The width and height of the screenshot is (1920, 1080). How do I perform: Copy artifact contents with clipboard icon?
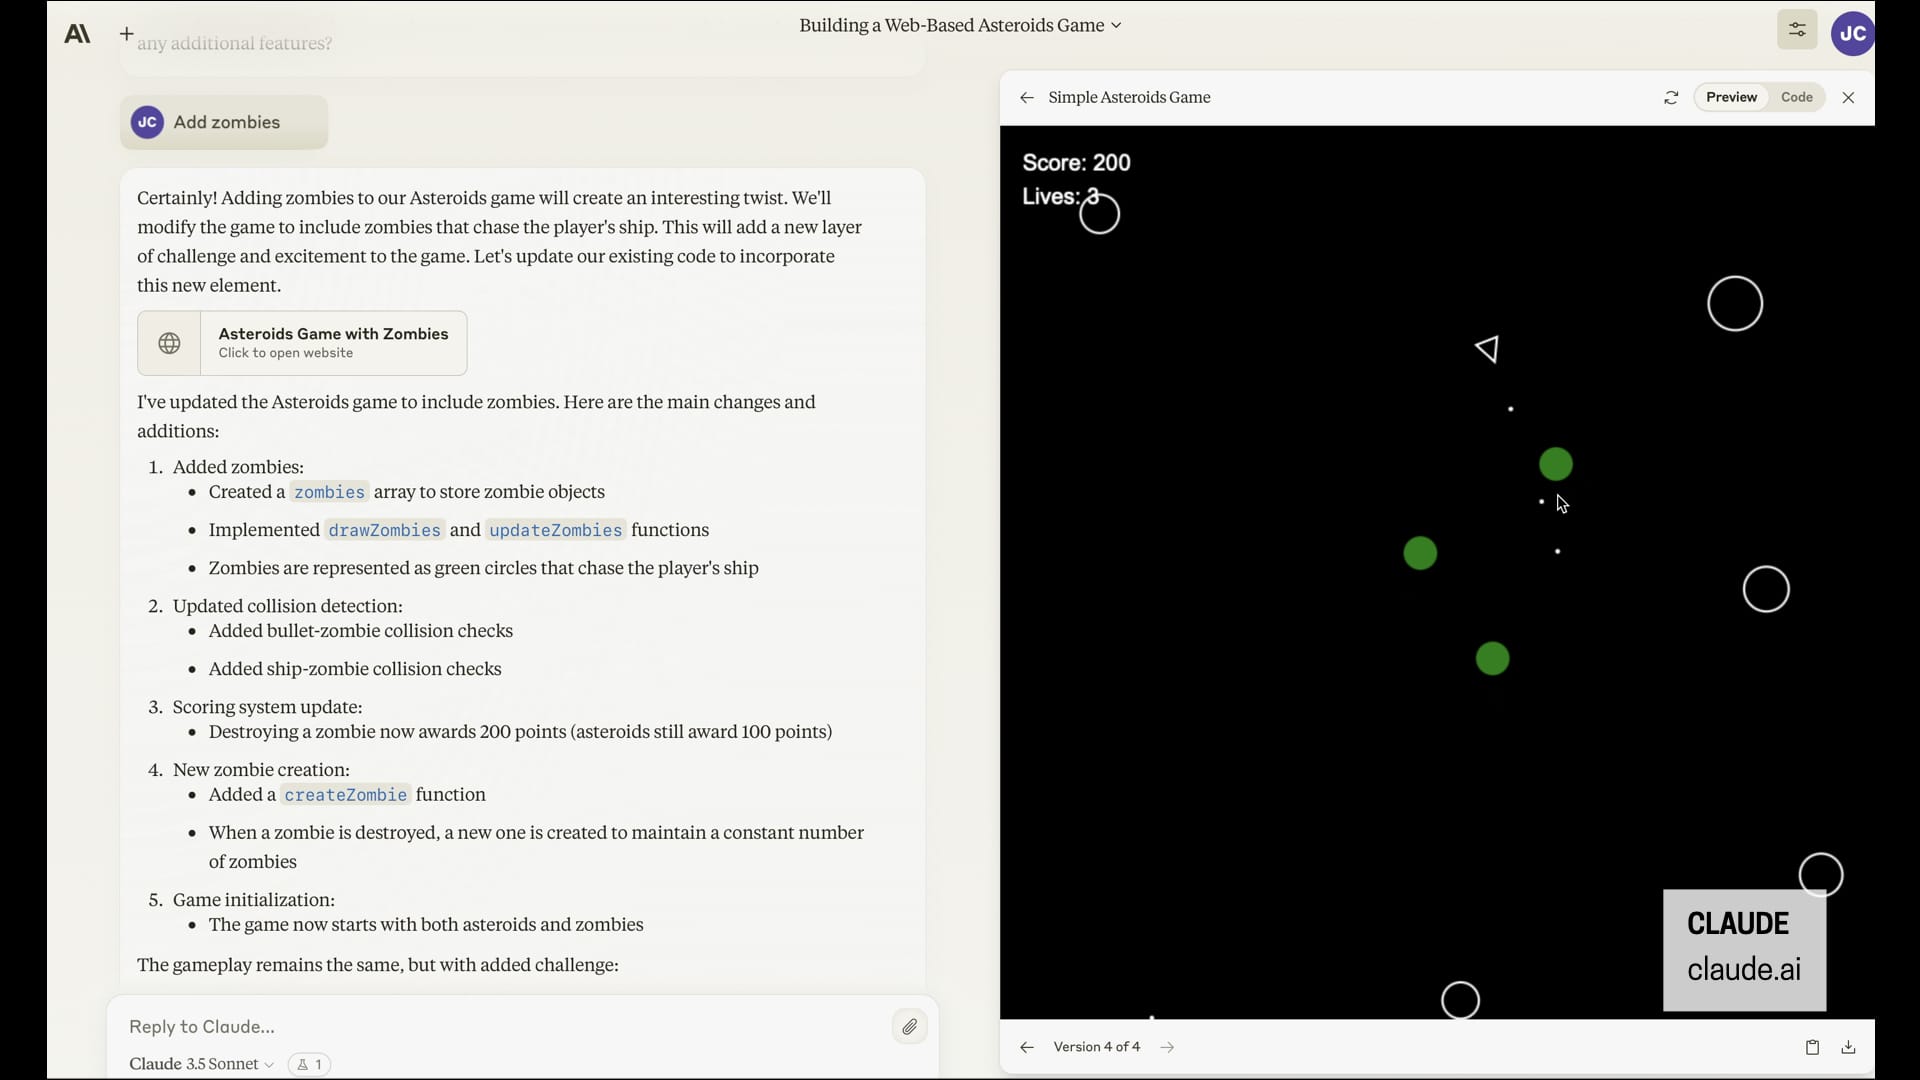coord(1812,1047)
